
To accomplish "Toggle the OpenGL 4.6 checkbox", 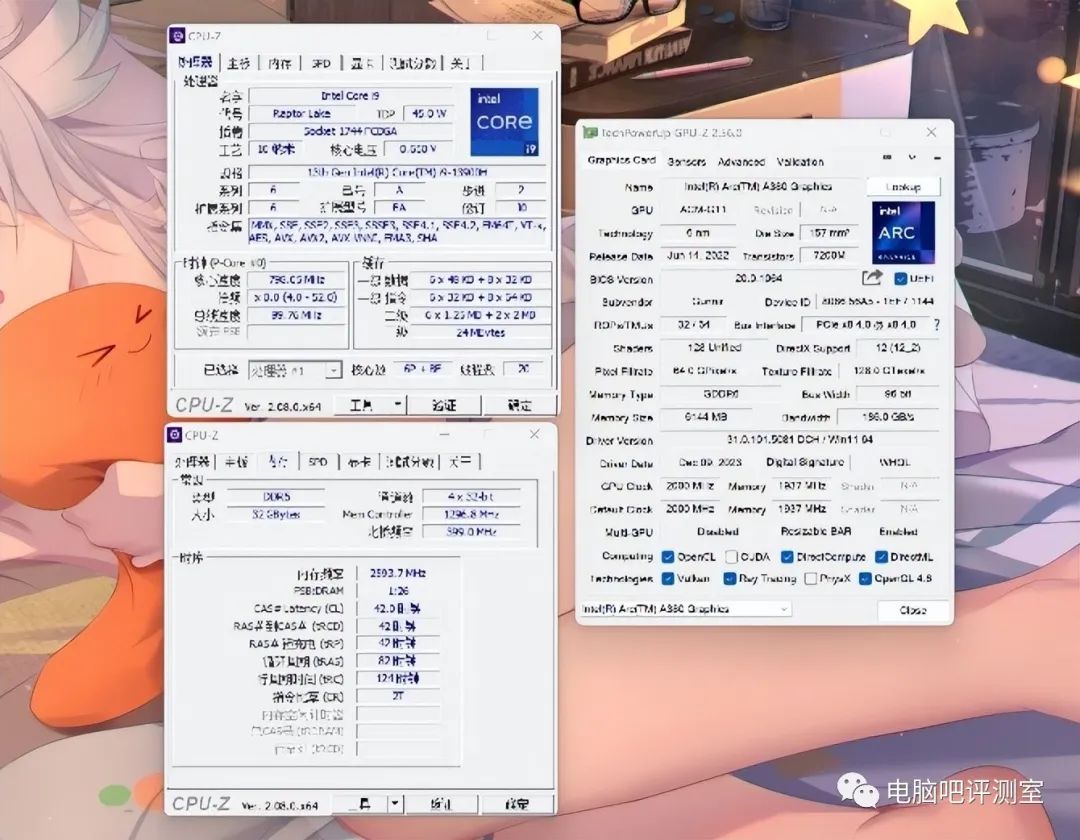I will tap(865, 578).
